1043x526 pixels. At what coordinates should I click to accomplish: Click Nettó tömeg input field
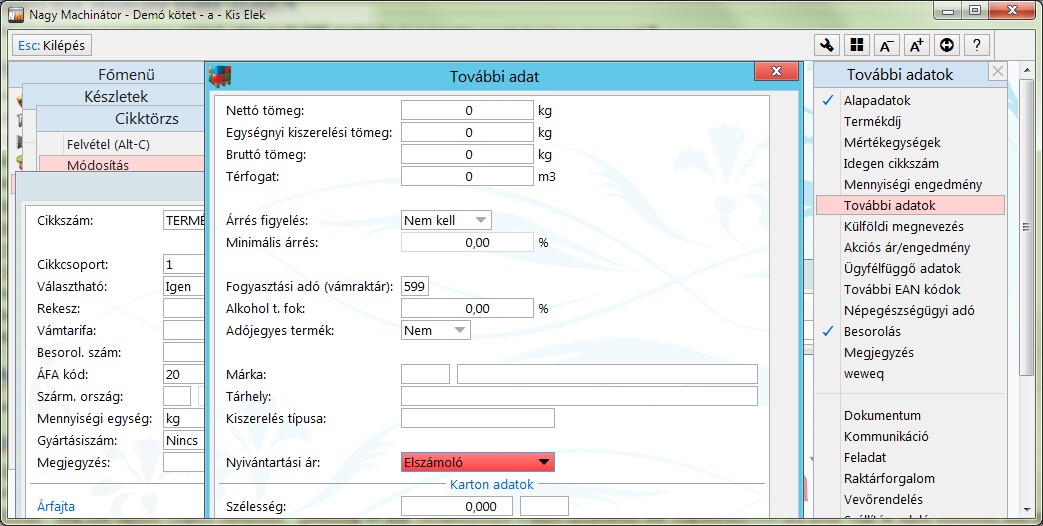click(467, 110)
